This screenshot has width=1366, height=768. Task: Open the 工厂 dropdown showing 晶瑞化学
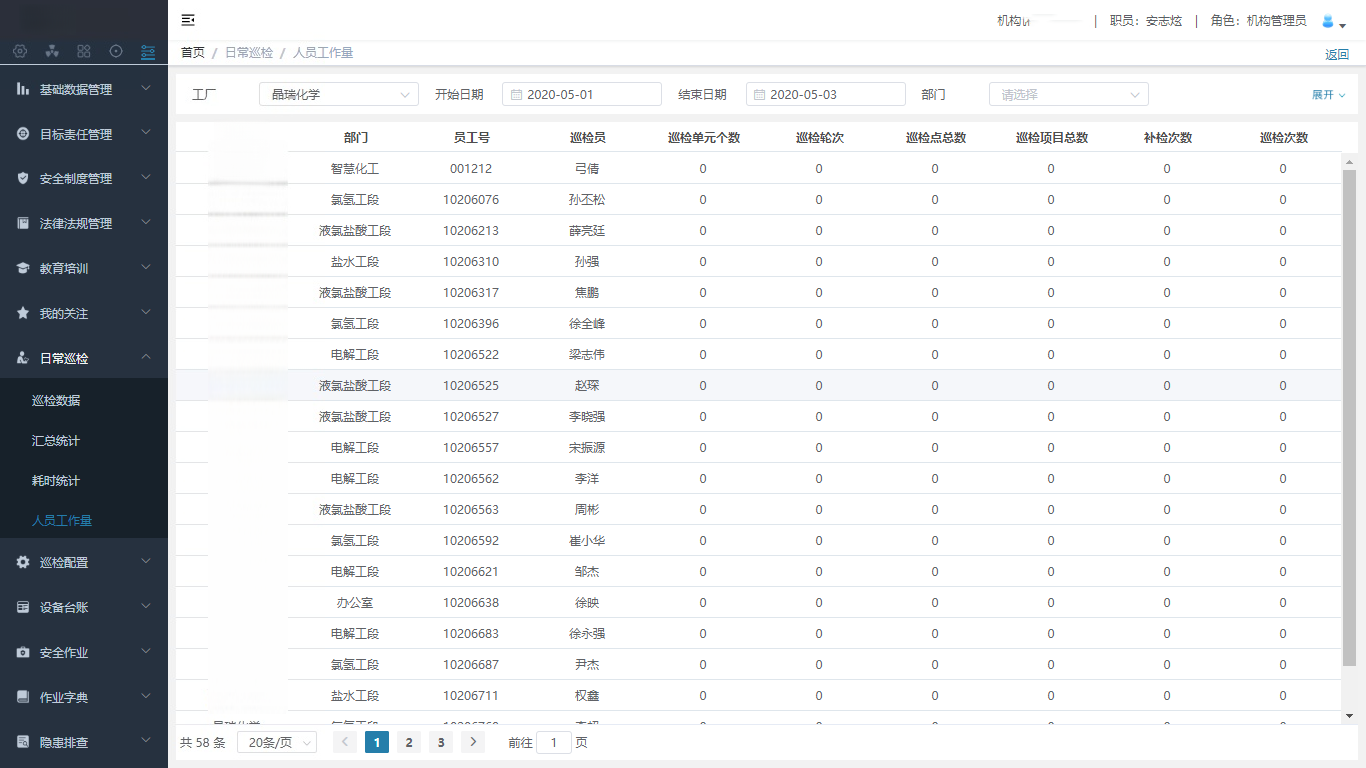(x=338, y=94)
